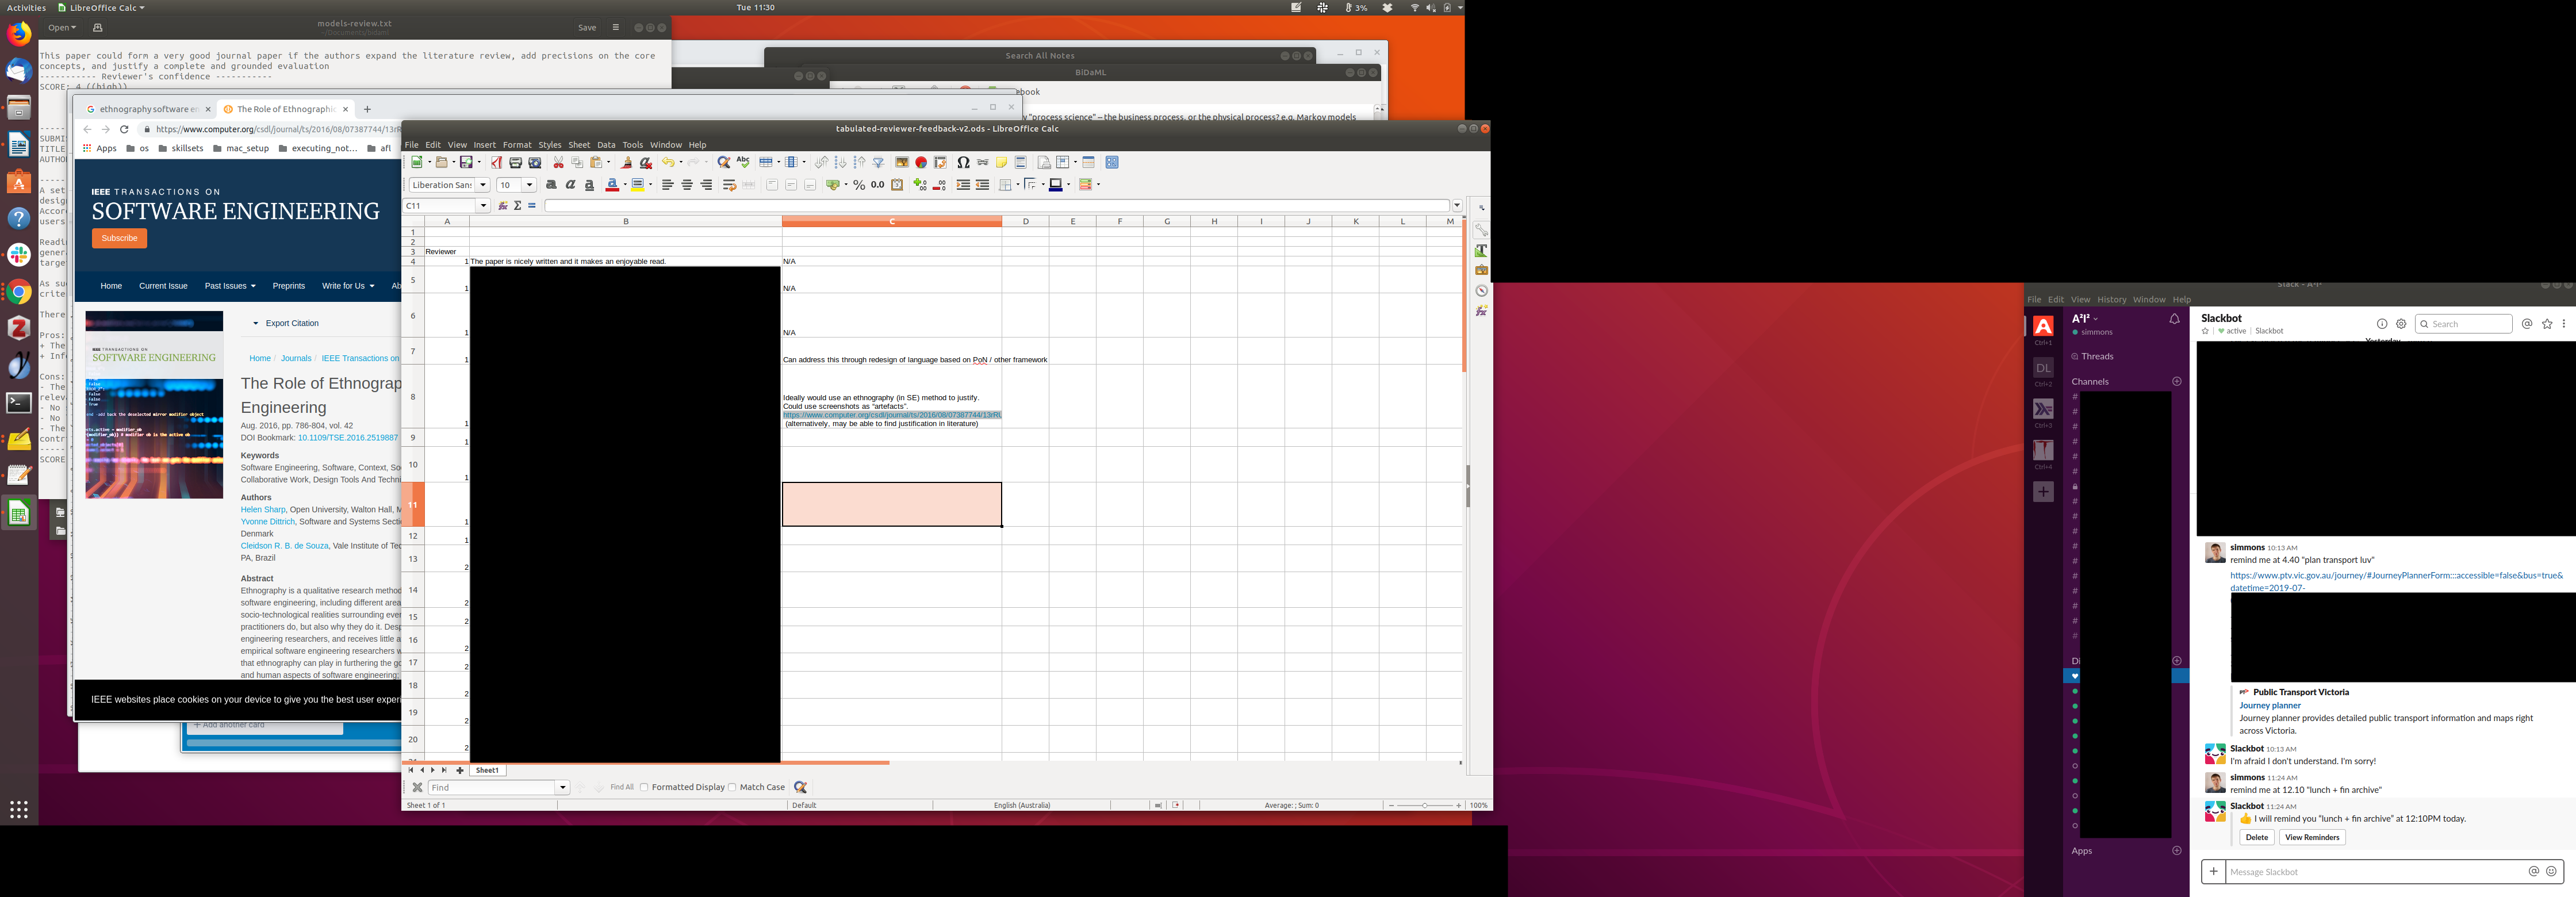Open the Sheet menu
Image resolution: width=2576 pixels, height=897 pixels.
tap(579, 145)
